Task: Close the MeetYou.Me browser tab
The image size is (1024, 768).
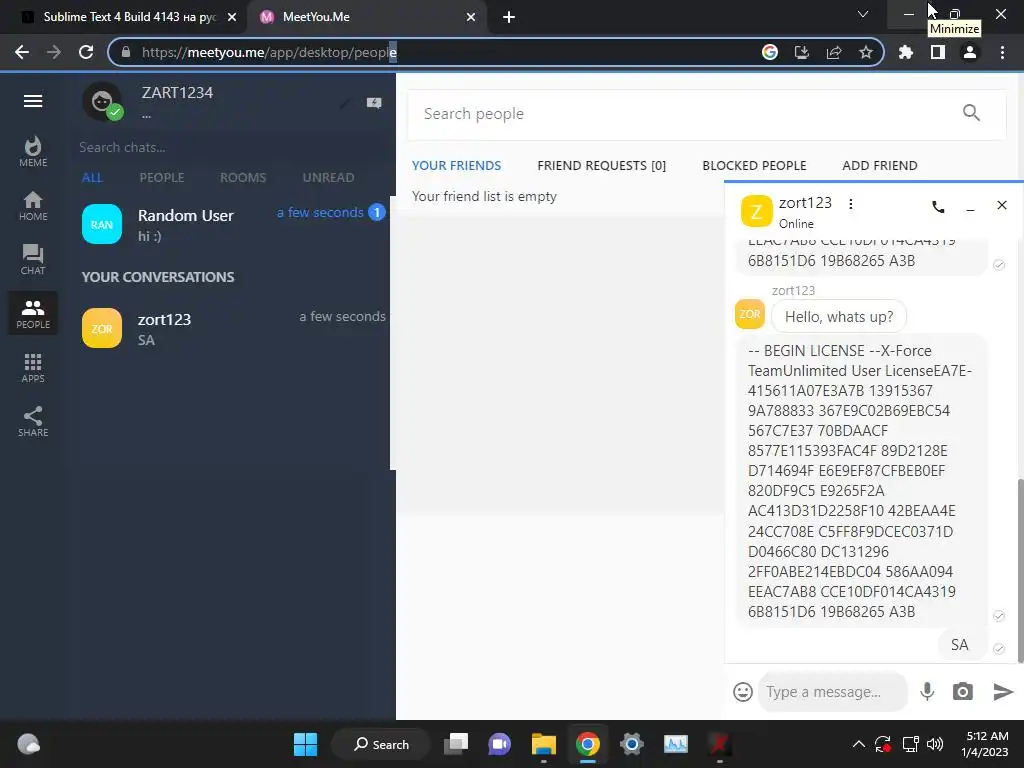Action: point(471,17)
